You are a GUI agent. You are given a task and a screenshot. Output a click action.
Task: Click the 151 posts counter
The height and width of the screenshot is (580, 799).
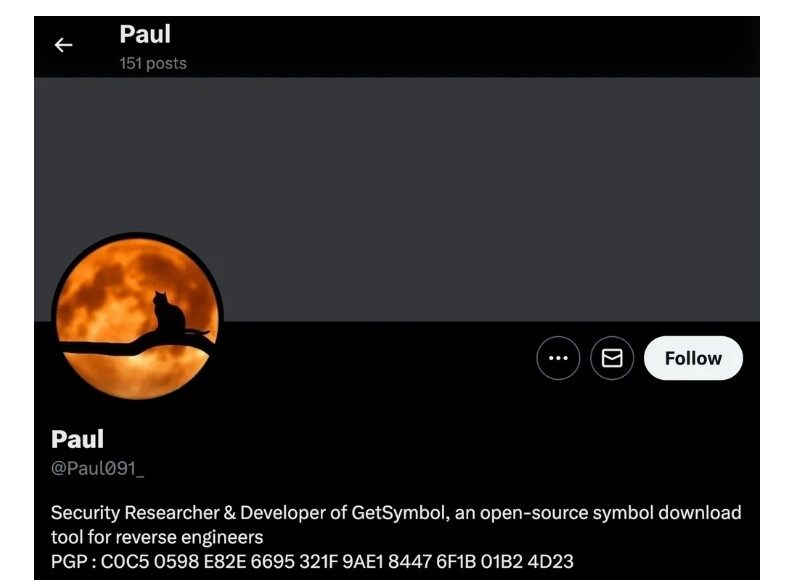pyautogui.click(x=153, y=63)
